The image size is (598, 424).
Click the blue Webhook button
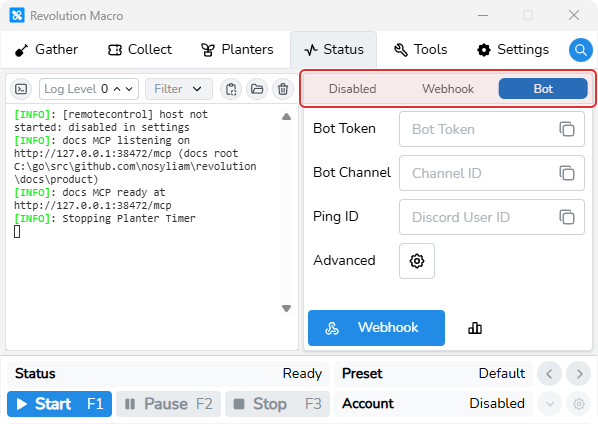click(x=376, y=328)
